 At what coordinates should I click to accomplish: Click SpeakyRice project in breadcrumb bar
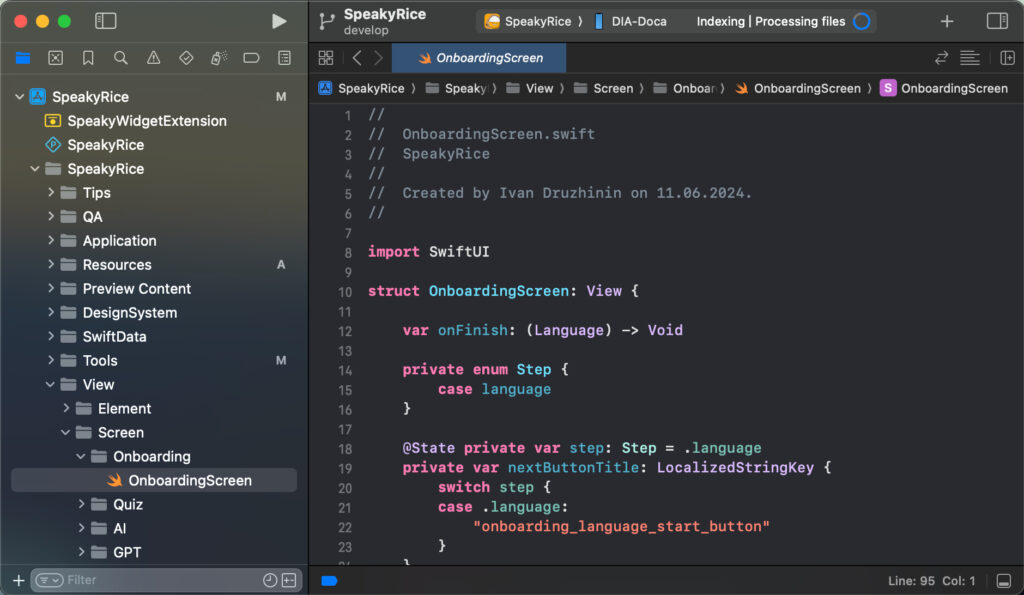(x=362, y=88)
